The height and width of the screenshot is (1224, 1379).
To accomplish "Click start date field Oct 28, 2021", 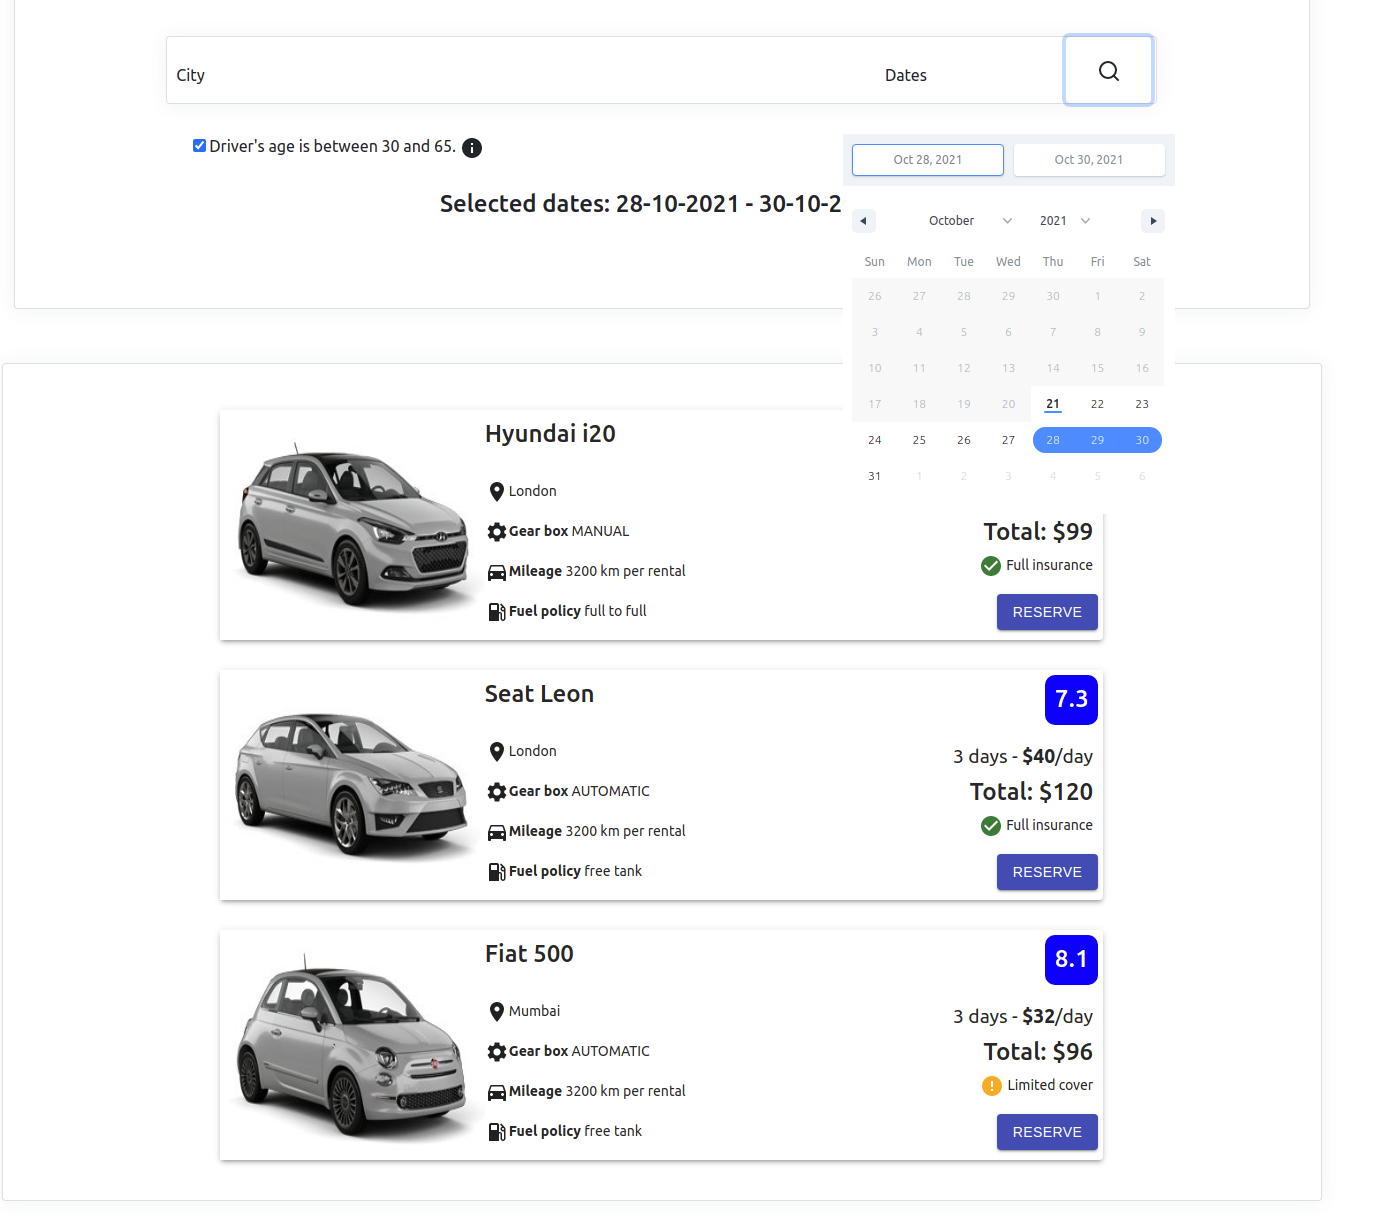I will 928,160.
